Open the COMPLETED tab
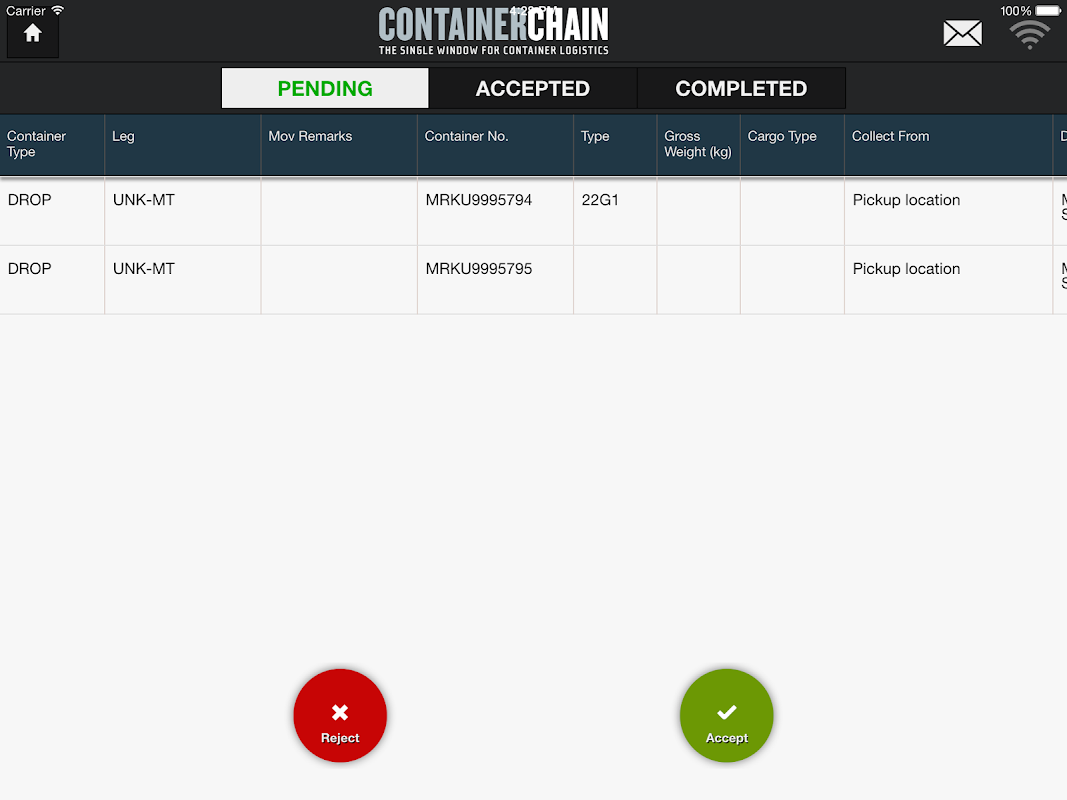Image resolution: width=1067 pixels, height=800 pixels. click(x=741, y=88)
